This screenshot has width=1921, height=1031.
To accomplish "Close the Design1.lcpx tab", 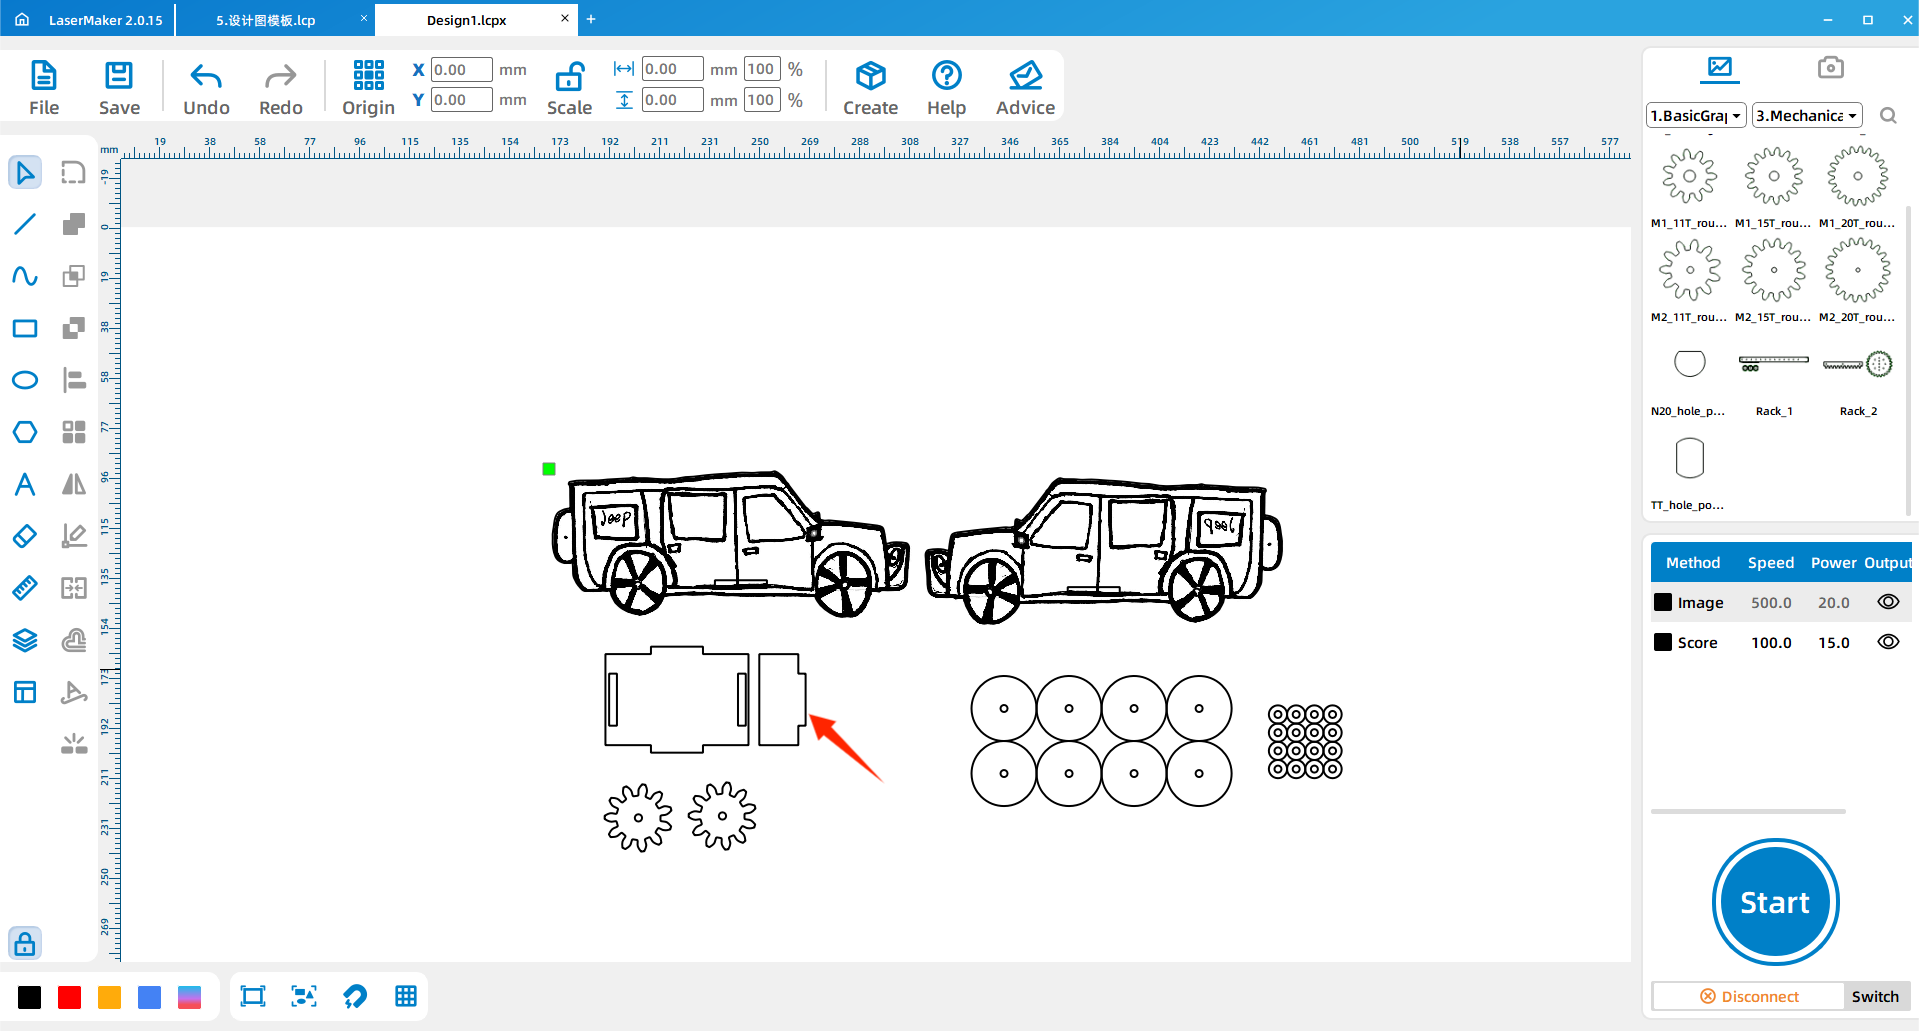I will (x=564, y=18).
